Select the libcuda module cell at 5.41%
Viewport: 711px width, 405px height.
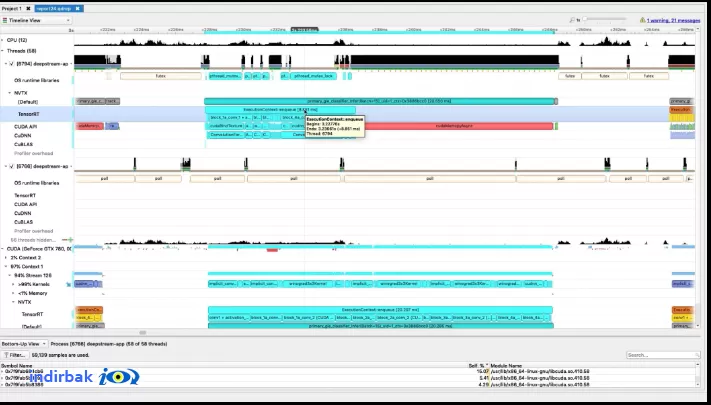click(540, 378)
